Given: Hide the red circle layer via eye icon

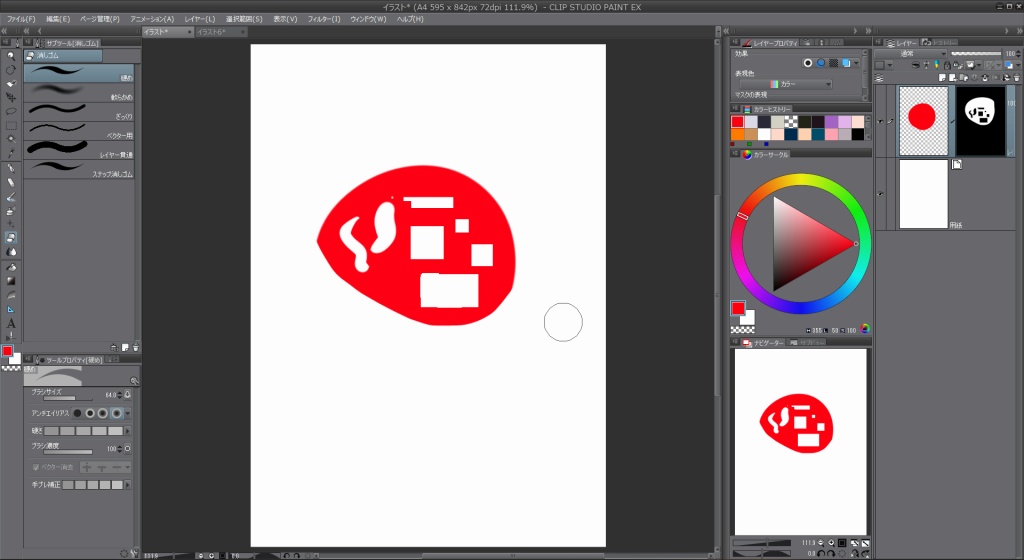Looking at the screenshot, I should [880, 121].
